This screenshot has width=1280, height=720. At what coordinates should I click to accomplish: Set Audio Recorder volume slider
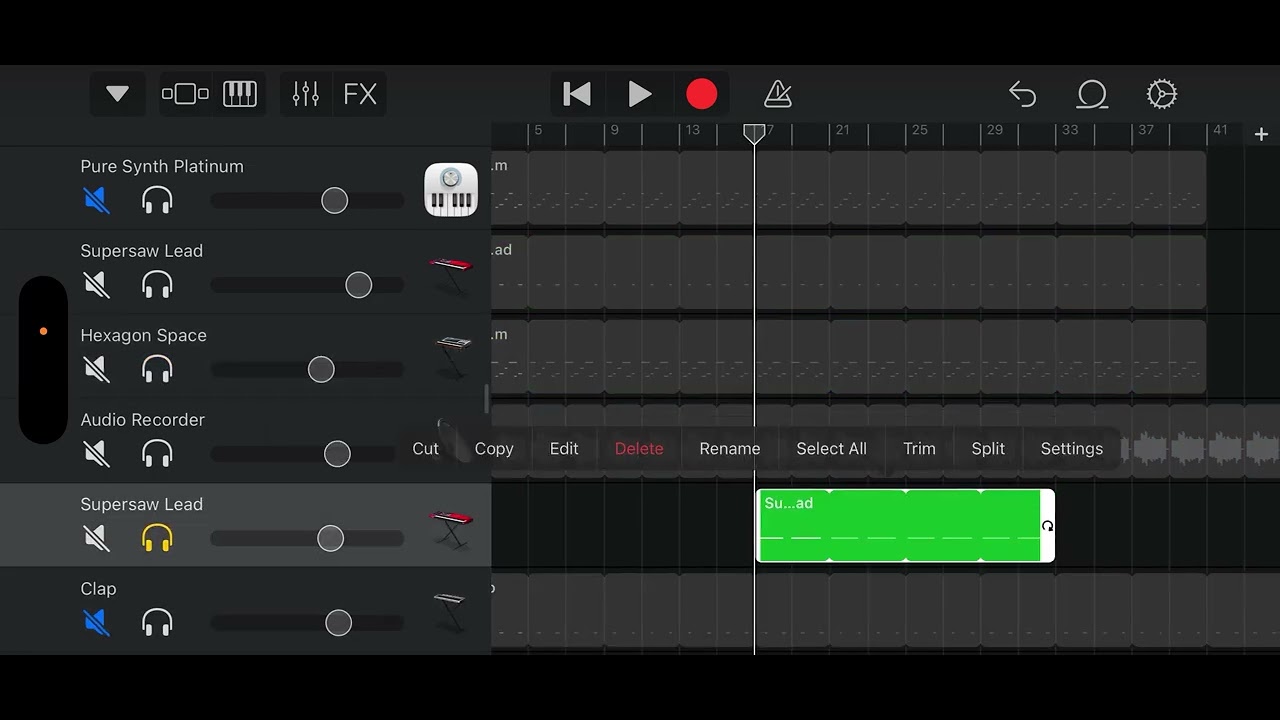point(338,454)
